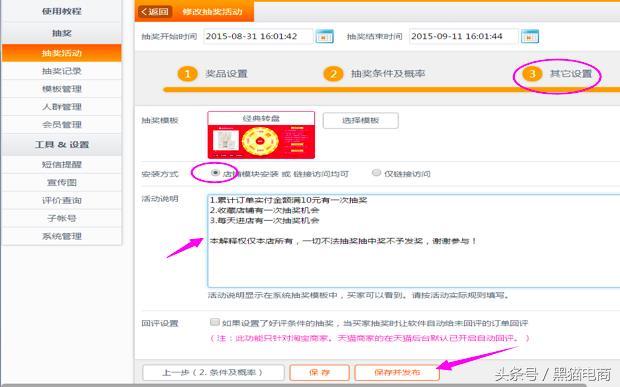The height and width of the screenshot is (387, 620).
Task: Open 短信提醒 in the sidebar
Action: click(x=62, y=164)
